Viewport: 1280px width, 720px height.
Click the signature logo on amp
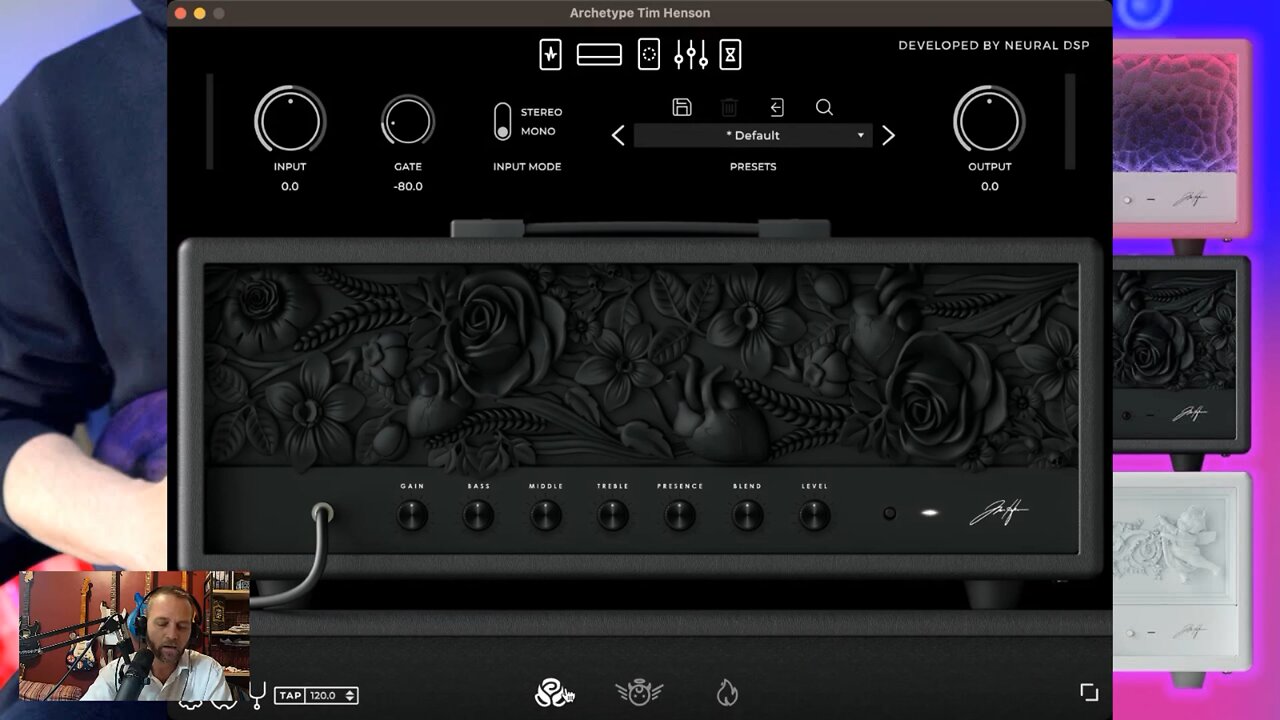tap(997, 514)
